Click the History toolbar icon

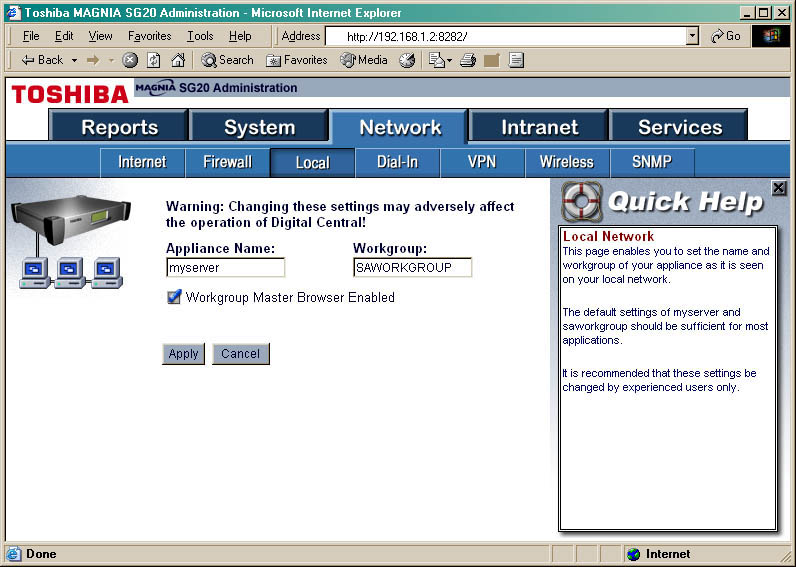tap(407, 60)
